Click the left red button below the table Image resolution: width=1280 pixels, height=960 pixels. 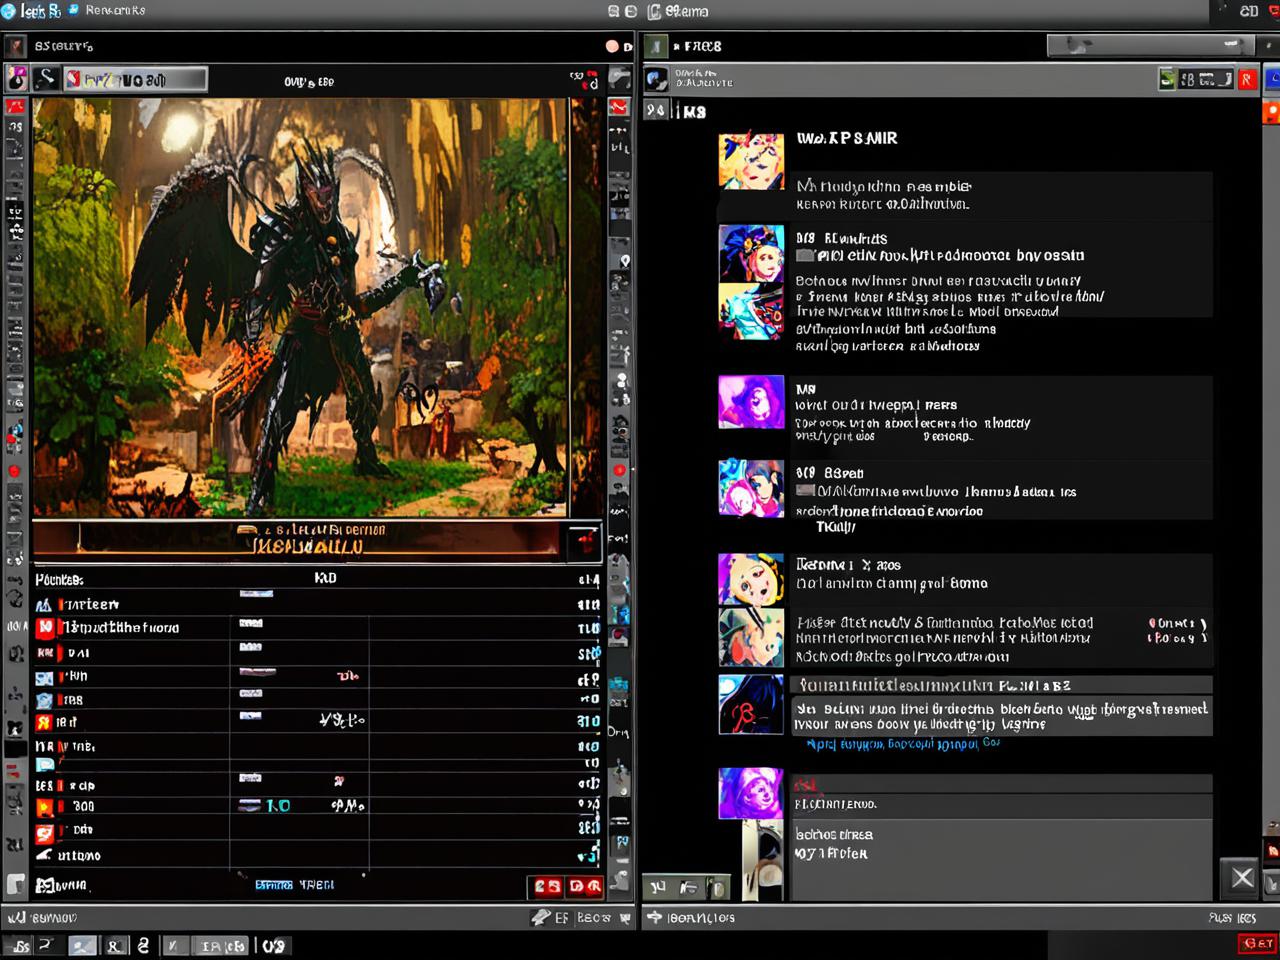[547, 886]
